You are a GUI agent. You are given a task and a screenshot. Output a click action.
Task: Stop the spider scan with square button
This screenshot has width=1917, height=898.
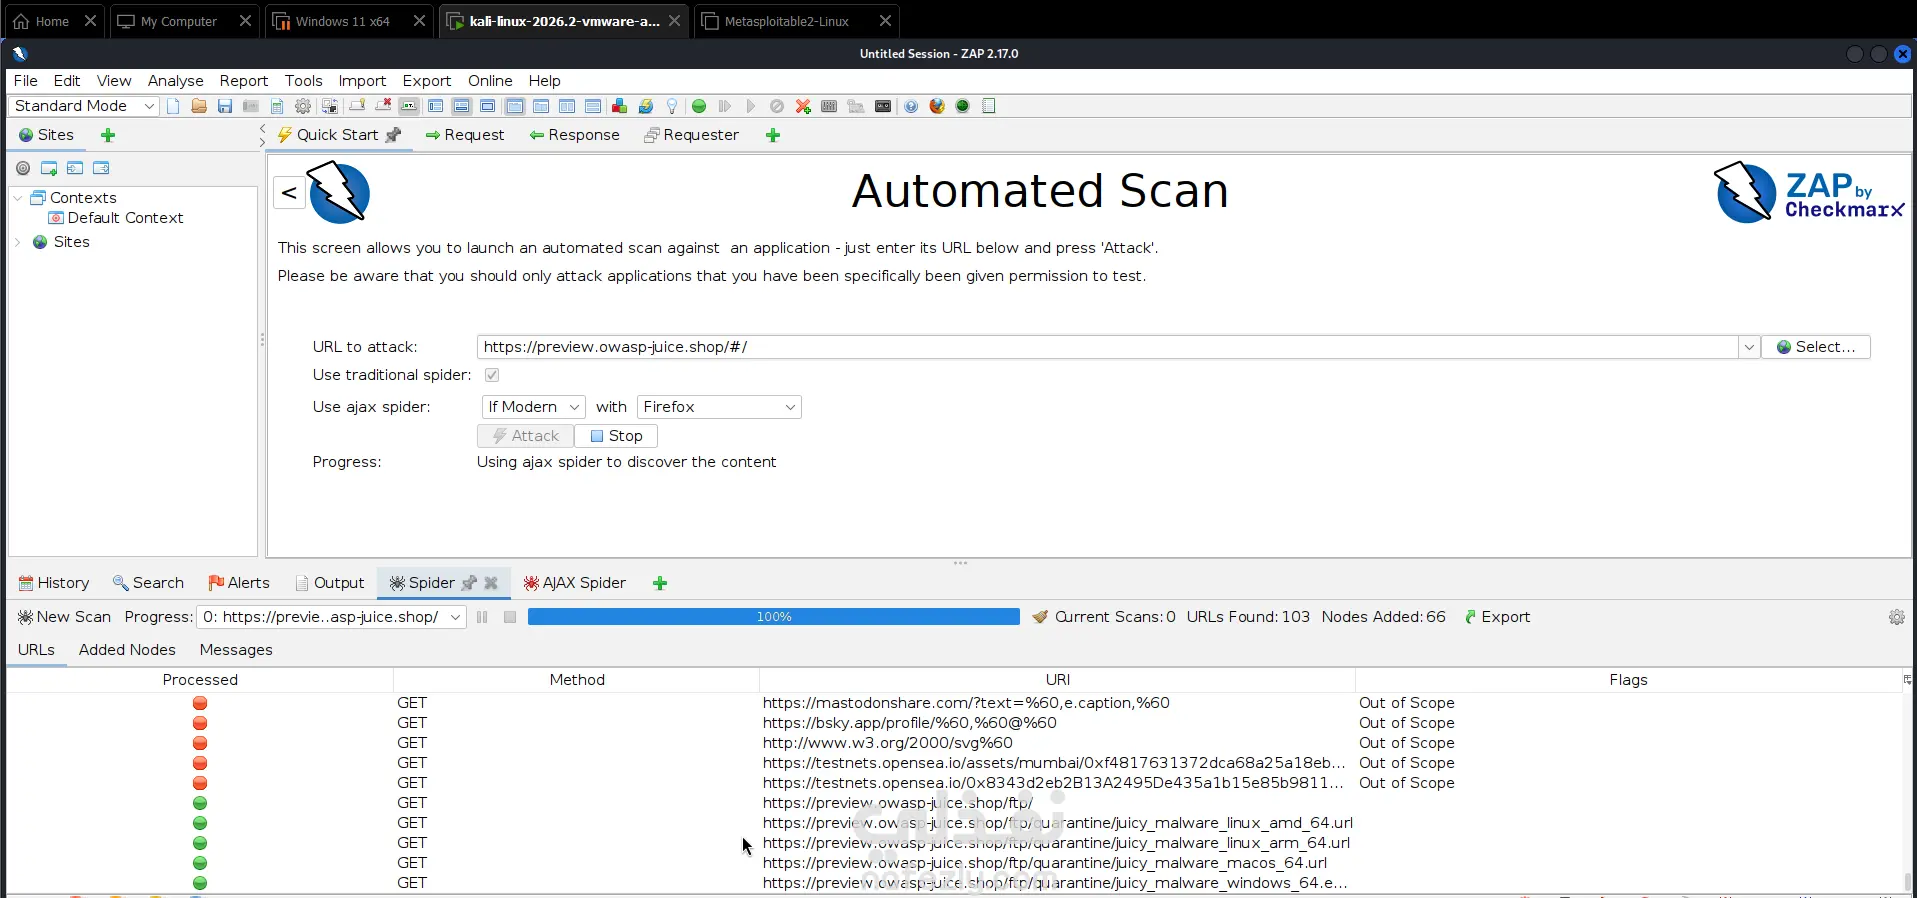click(x=510, y=617)
